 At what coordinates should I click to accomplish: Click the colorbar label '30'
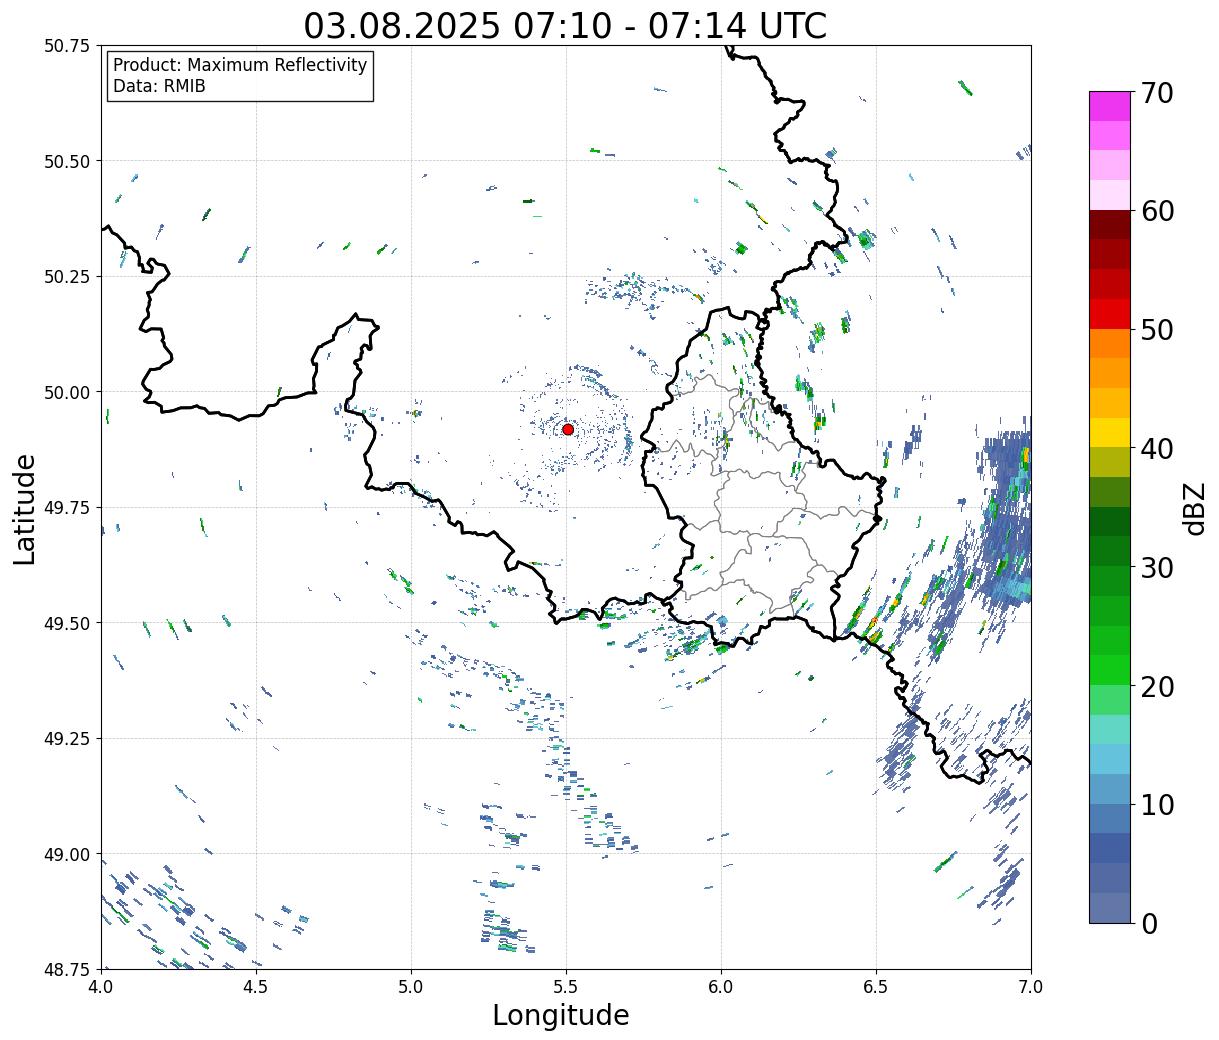[1157, 568]
